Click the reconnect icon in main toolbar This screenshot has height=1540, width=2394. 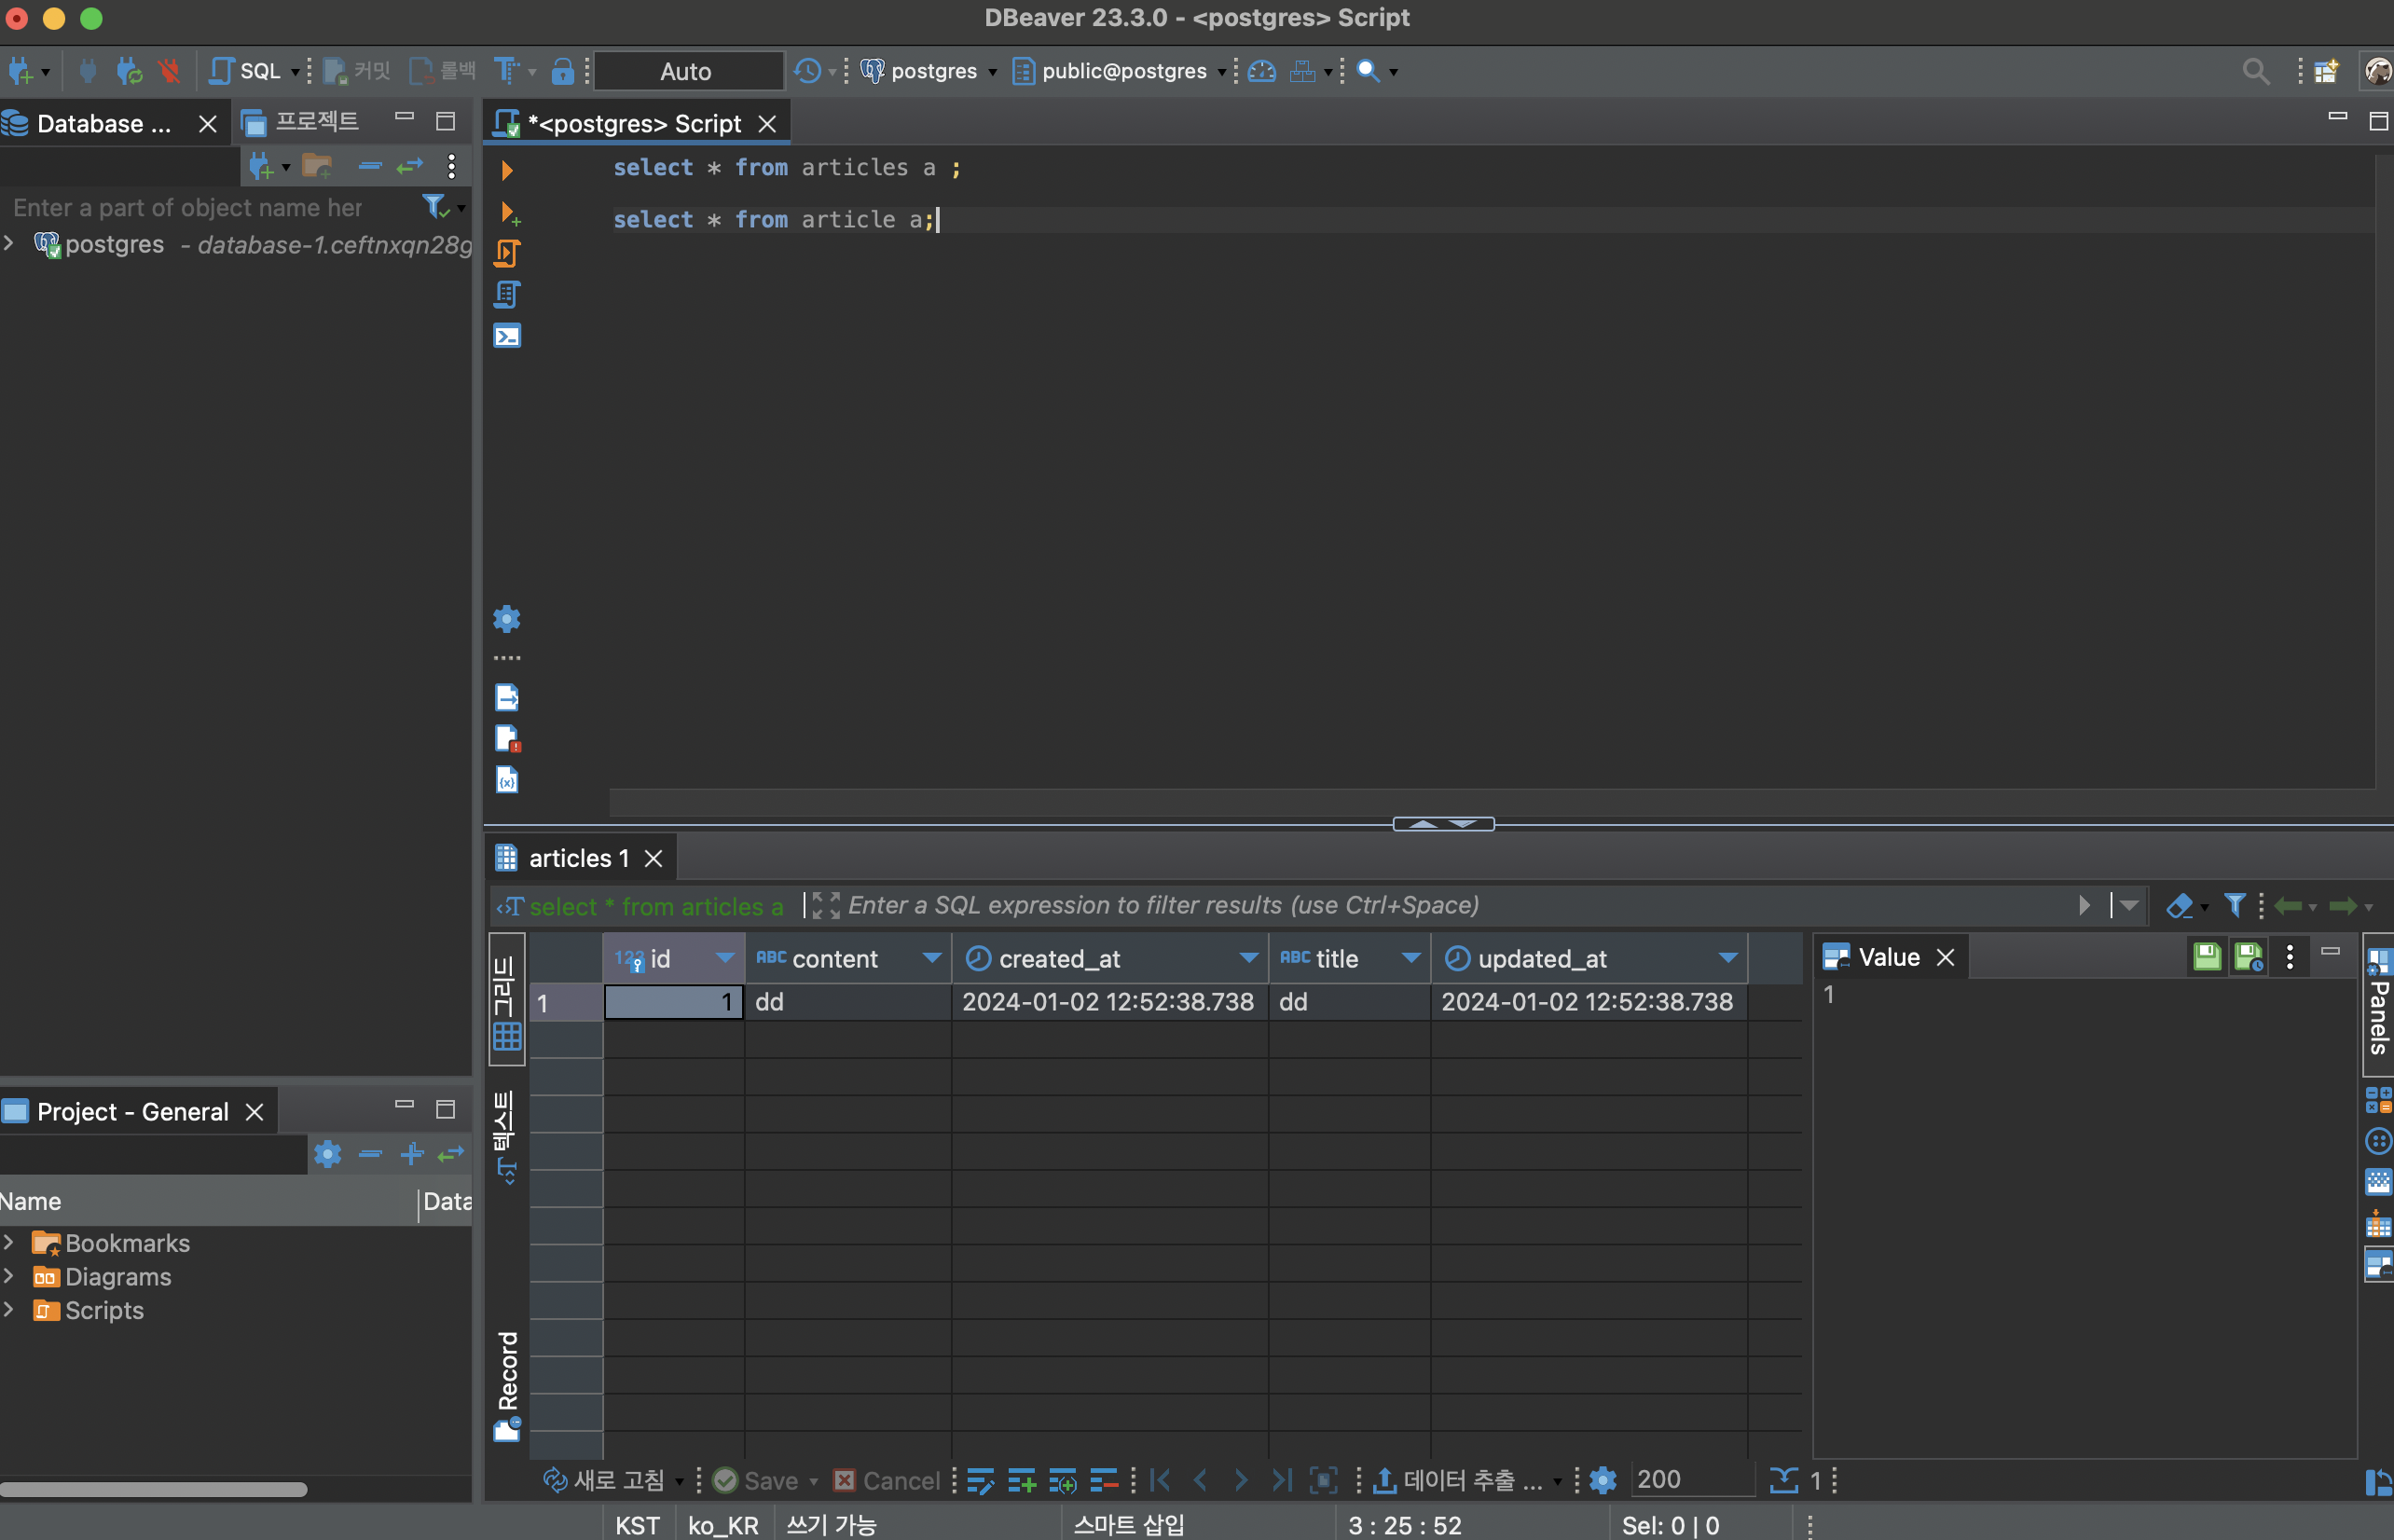[129, 71]
